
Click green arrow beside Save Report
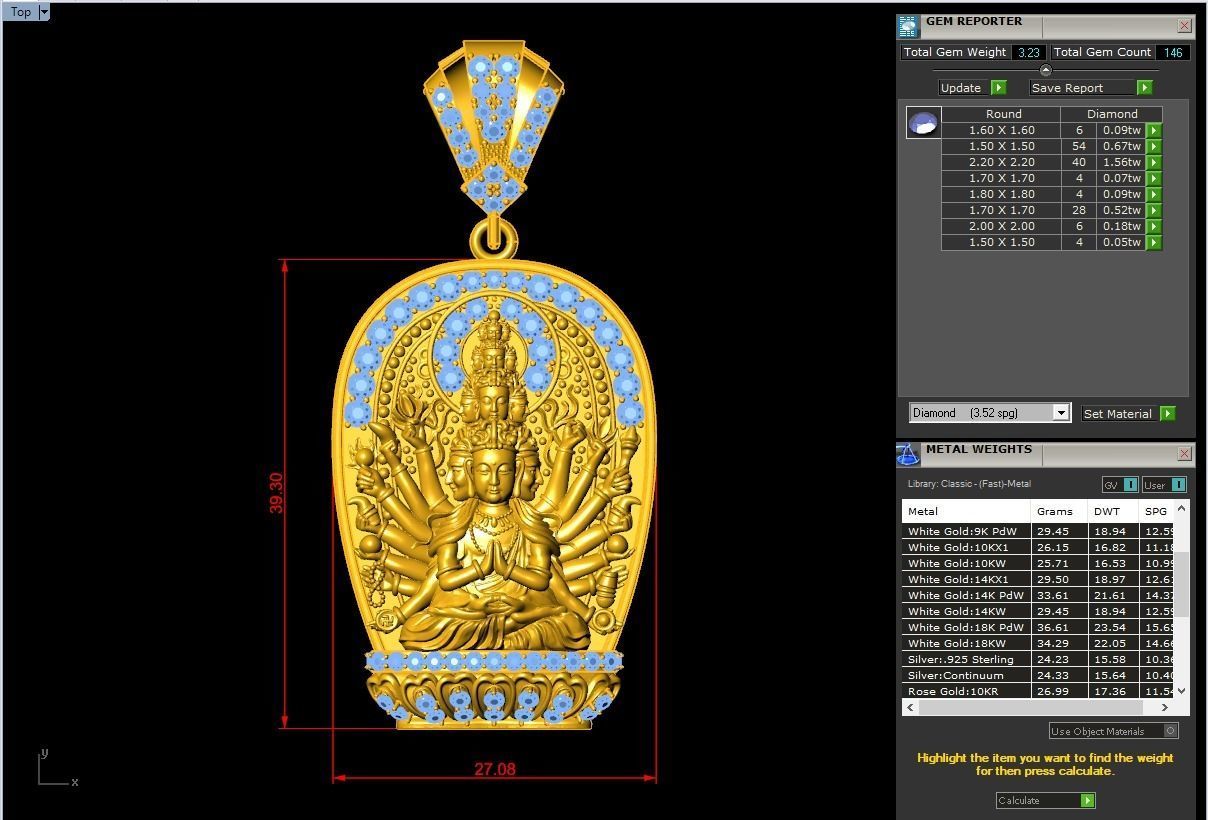coord(1145,88)
